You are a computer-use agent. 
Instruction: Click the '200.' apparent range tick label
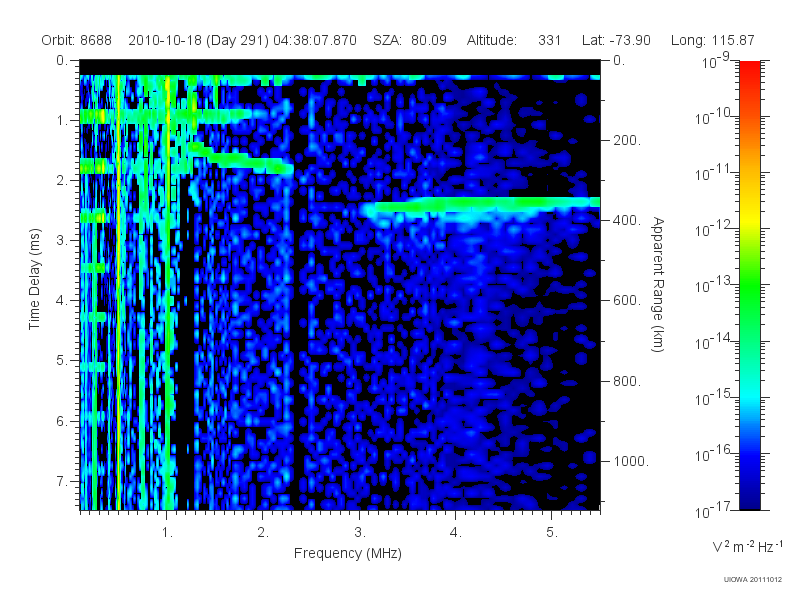coord(627,140)
